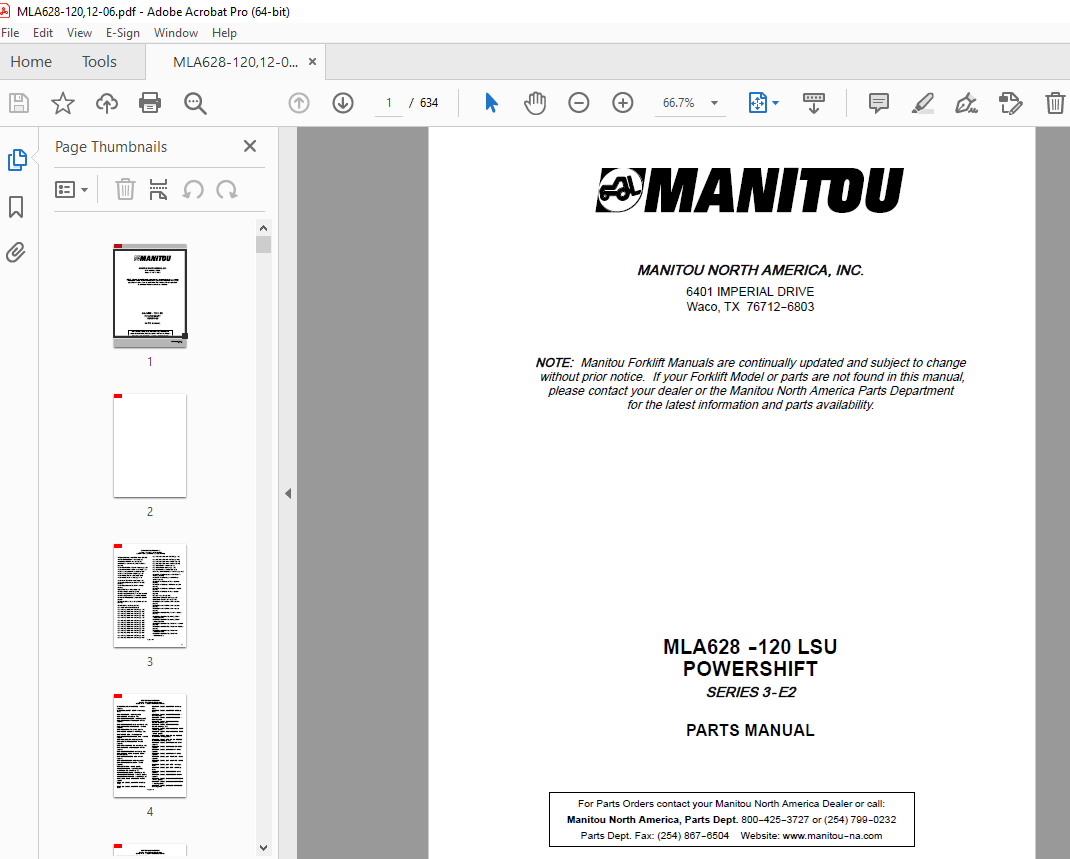
Task: Open the Attachments paperclip panel
Action: tap(16, 252)
